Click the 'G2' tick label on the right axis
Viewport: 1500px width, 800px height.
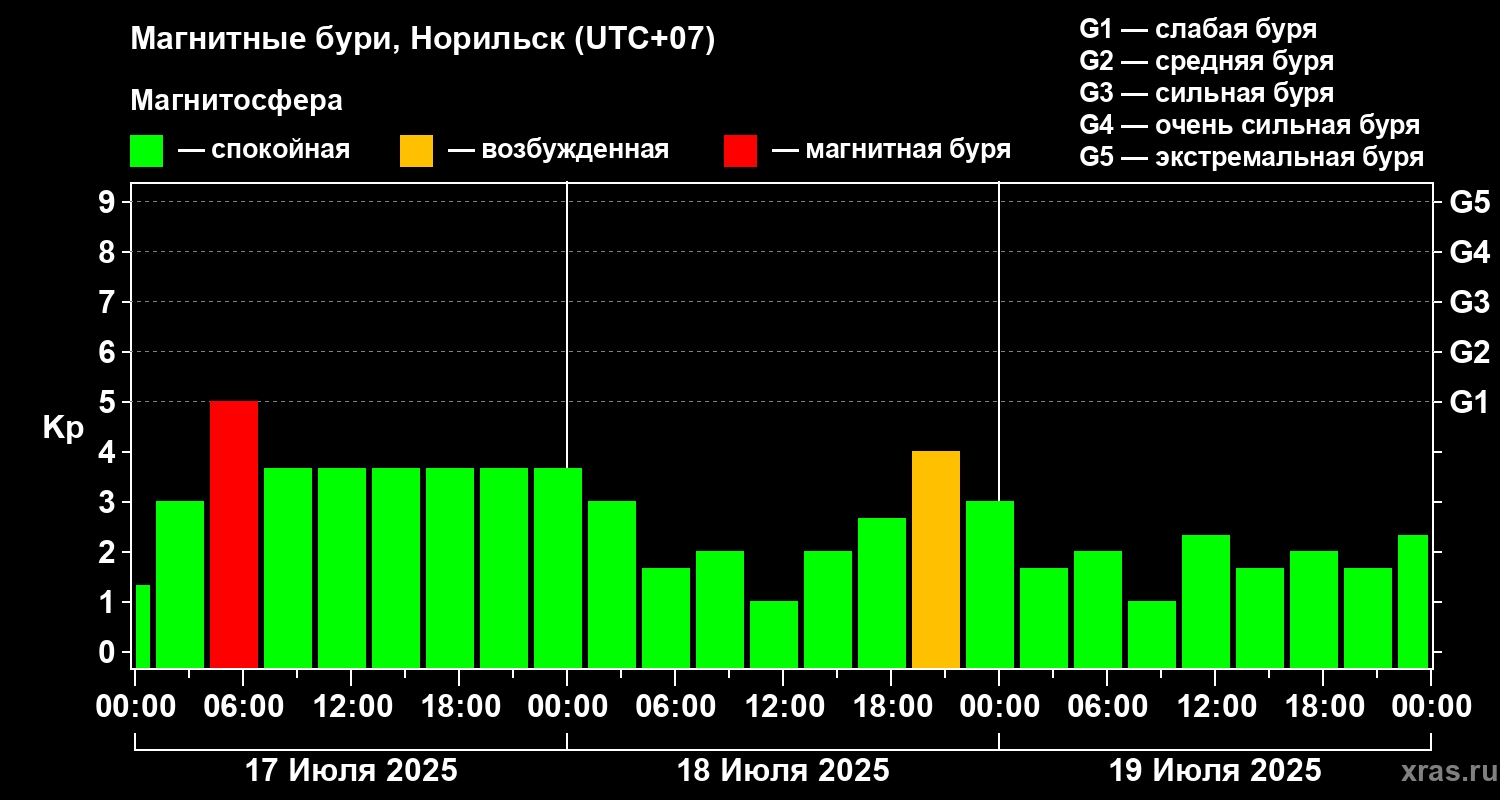(x=1469, y=352)
